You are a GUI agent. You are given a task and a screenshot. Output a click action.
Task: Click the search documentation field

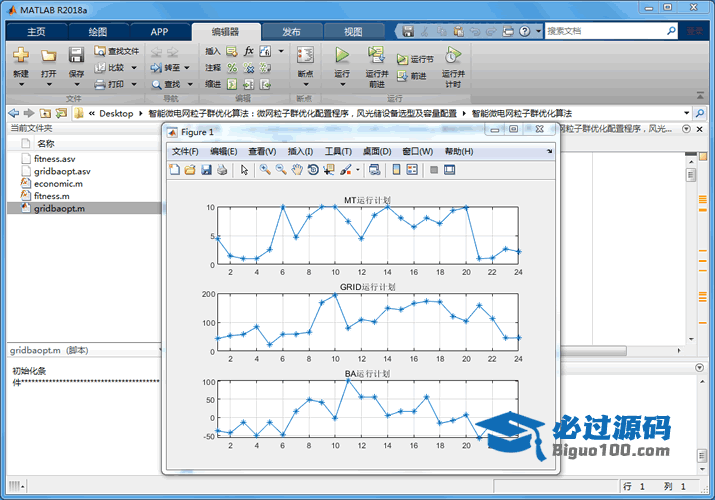606,31
